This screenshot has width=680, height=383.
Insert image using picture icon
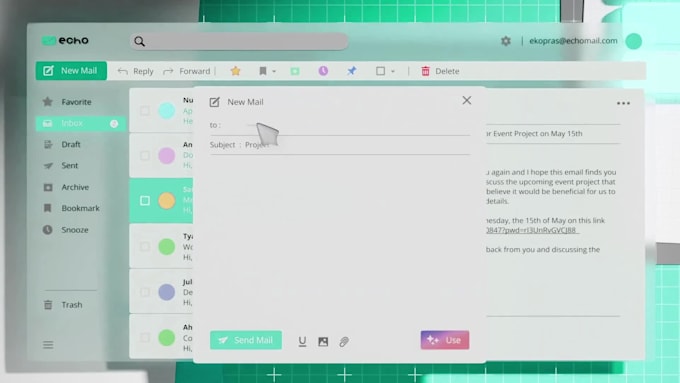(x=323, y=342)
